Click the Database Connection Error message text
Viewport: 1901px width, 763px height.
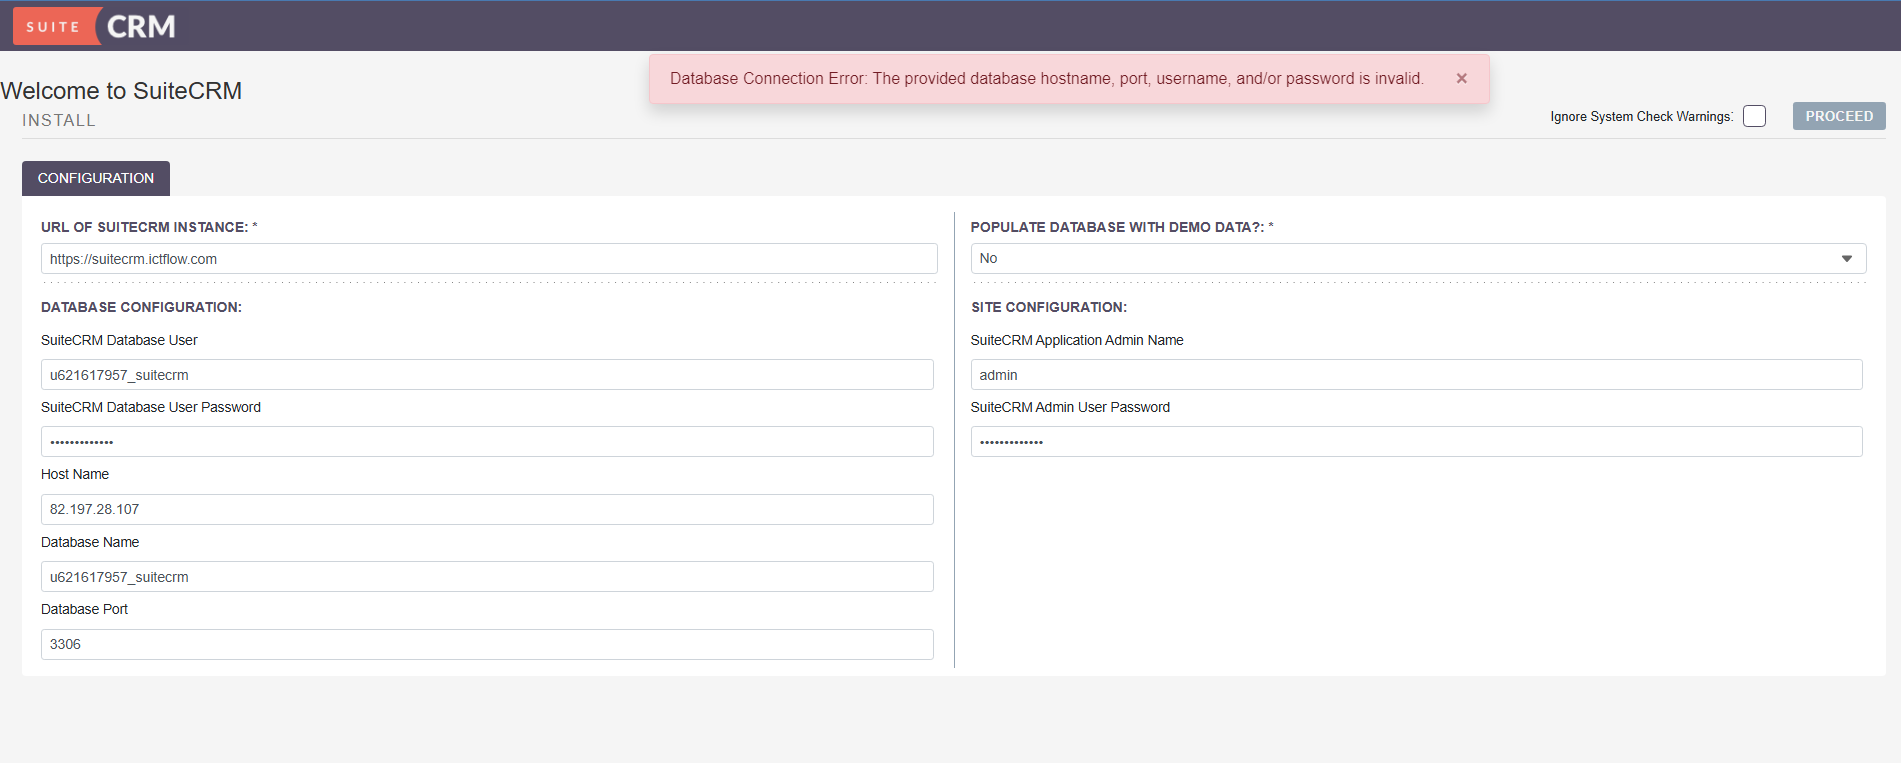1046,78
